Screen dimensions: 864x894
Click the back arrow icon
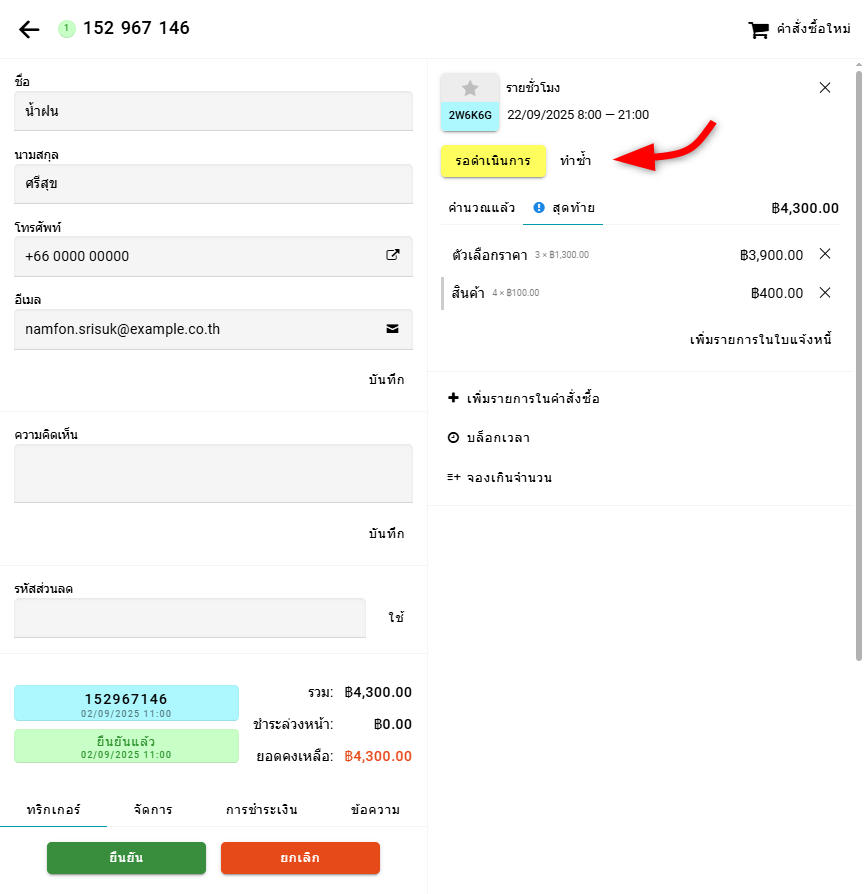click(29, 29)
